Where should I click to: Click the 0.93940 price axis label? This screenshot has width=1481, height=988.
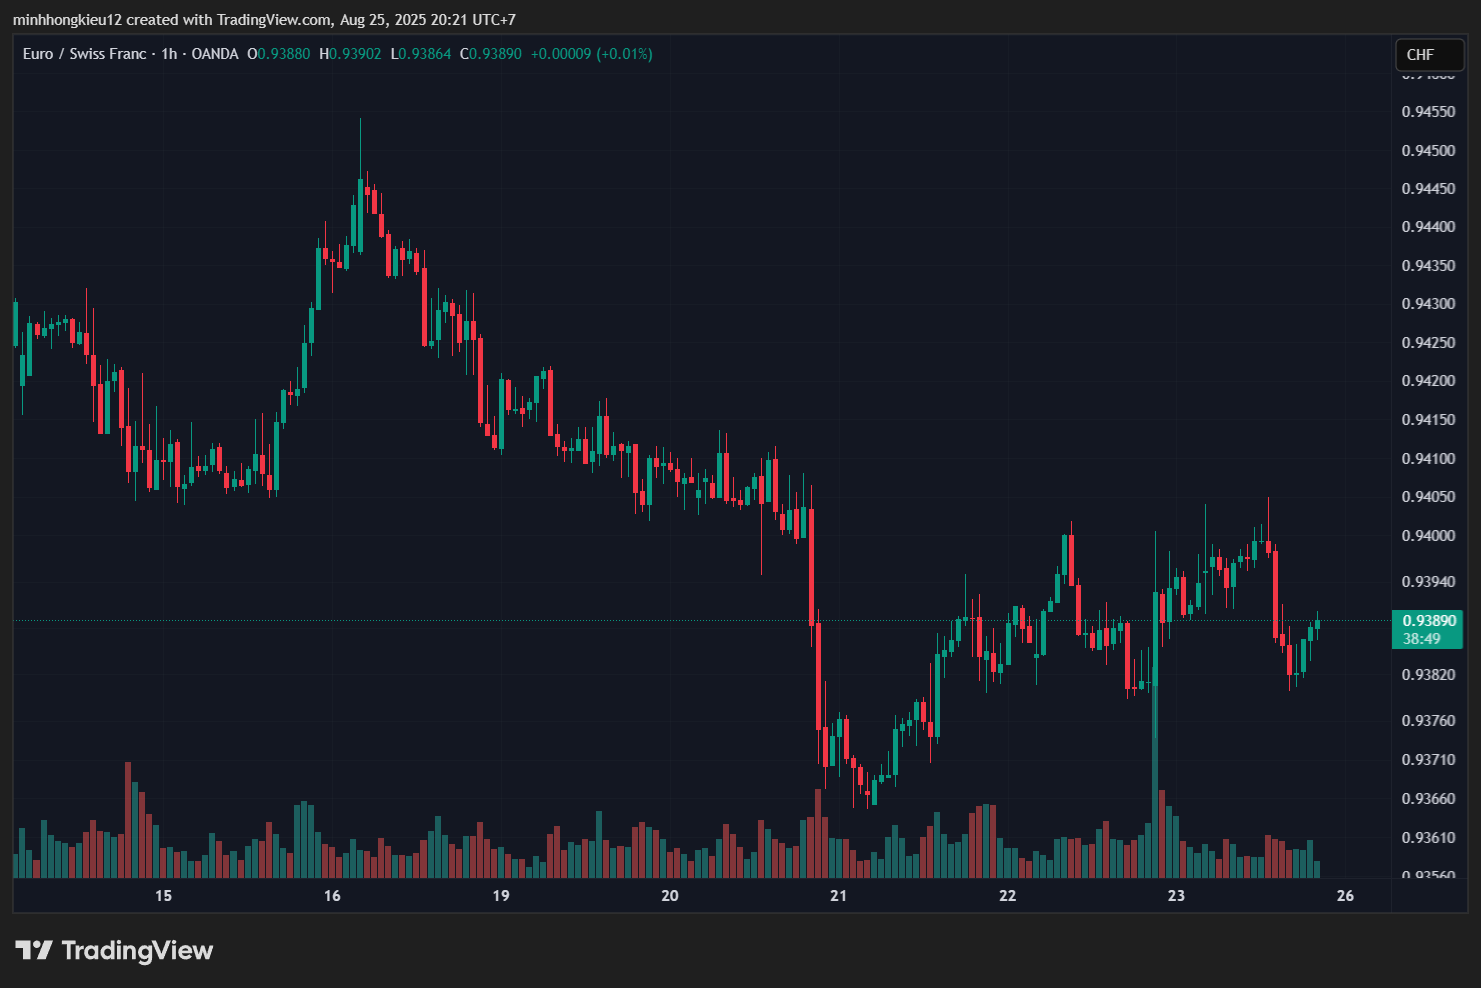coord(1428,582)
